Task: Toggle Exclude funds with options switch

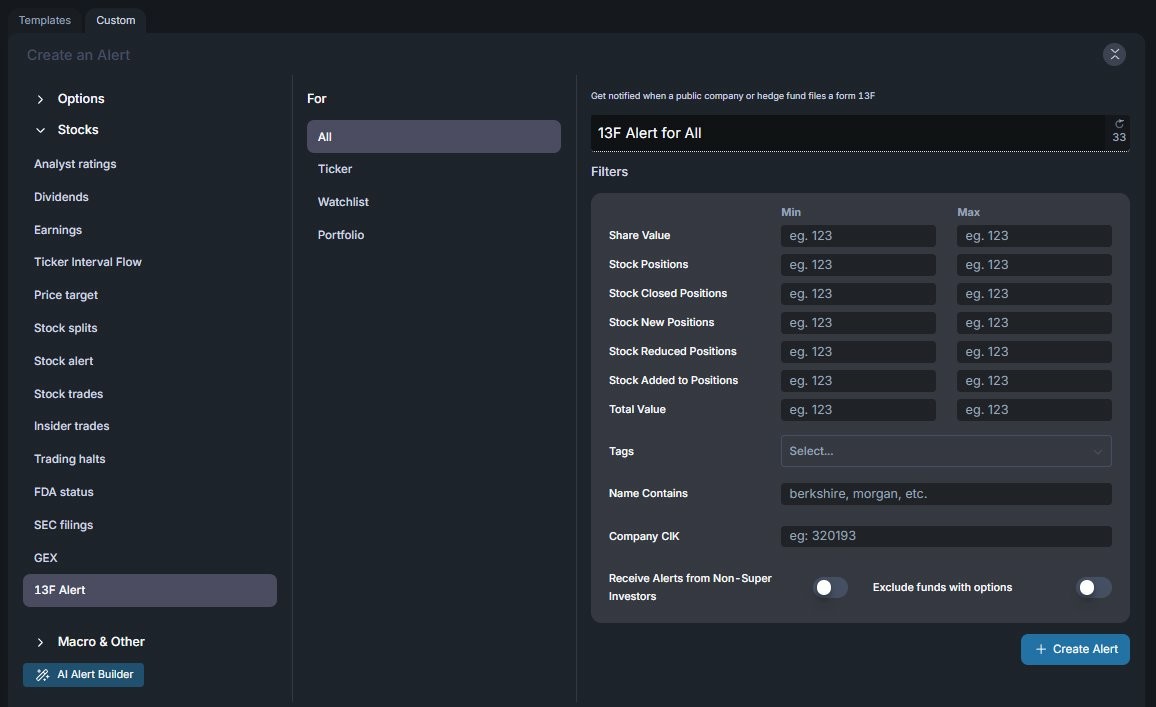Action: [x=1093, y=588]
